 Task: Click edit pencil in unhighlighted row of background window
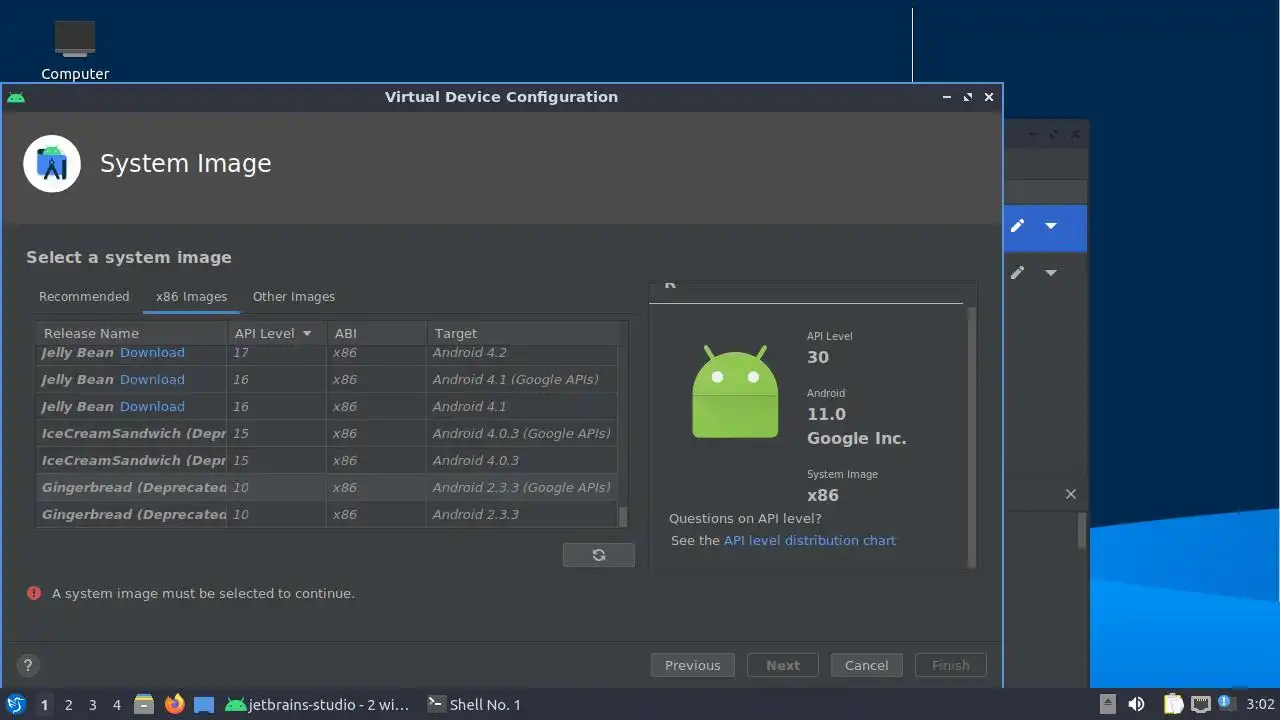[x=1017, y=273]
